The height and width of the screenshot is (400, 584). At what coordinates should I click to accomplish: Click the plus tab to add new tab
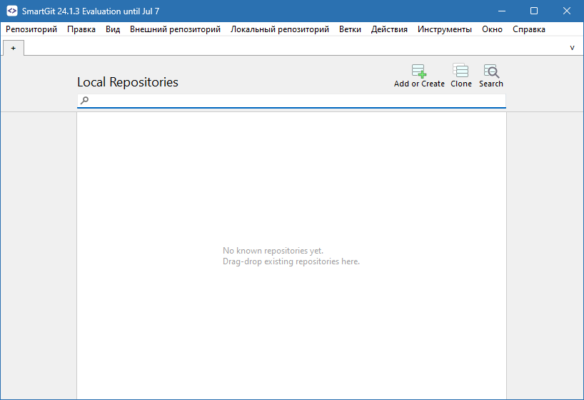[x=13, y=48]
